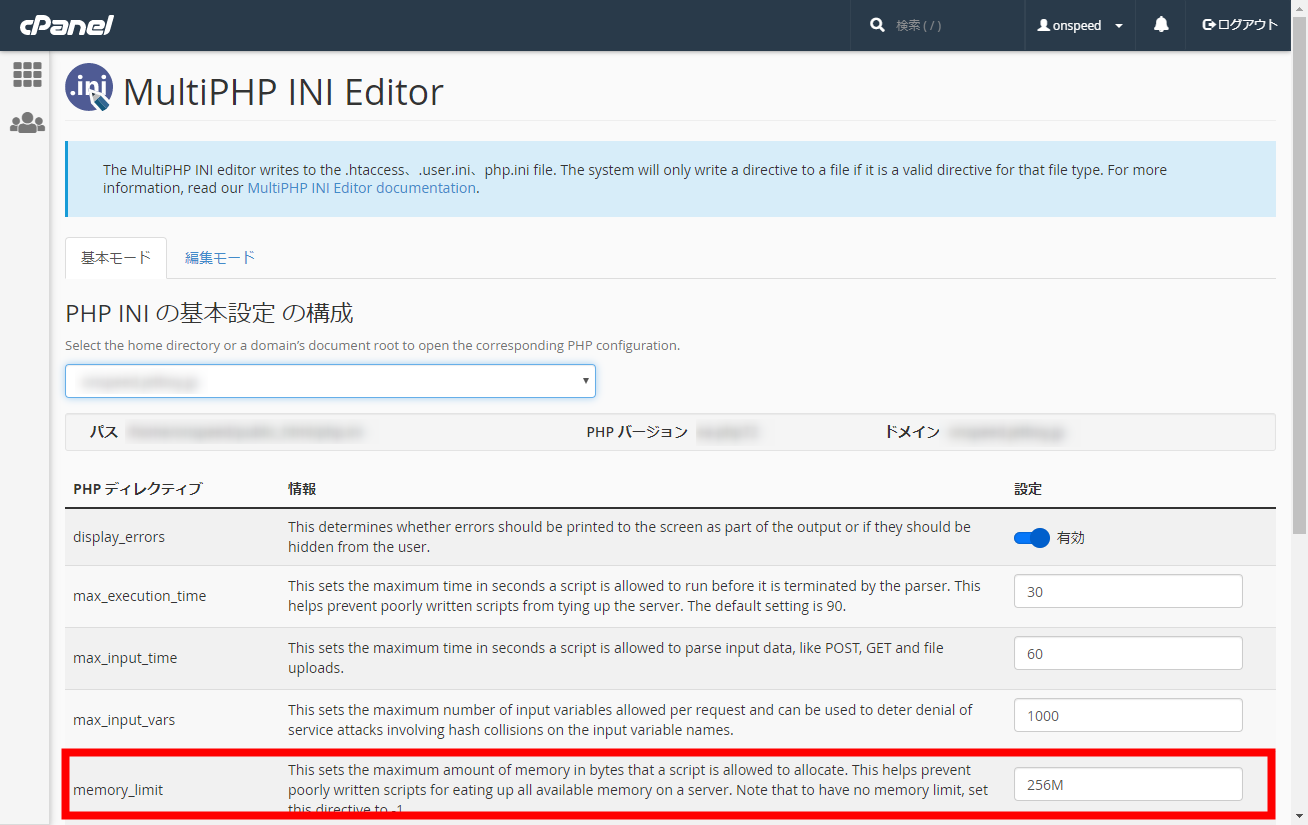Click the scrollbar up arrow
This screenshot has height=825, width=1308.
click(1299, 8)
